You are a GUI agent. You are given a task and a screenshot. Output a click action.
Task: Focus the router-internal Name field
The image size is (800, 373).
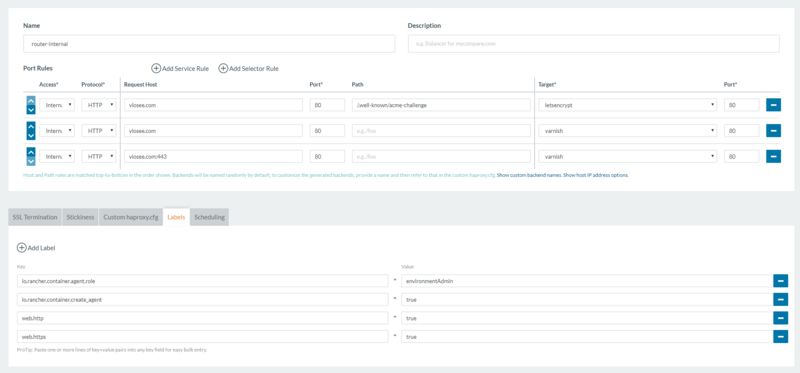click(209, 44)
